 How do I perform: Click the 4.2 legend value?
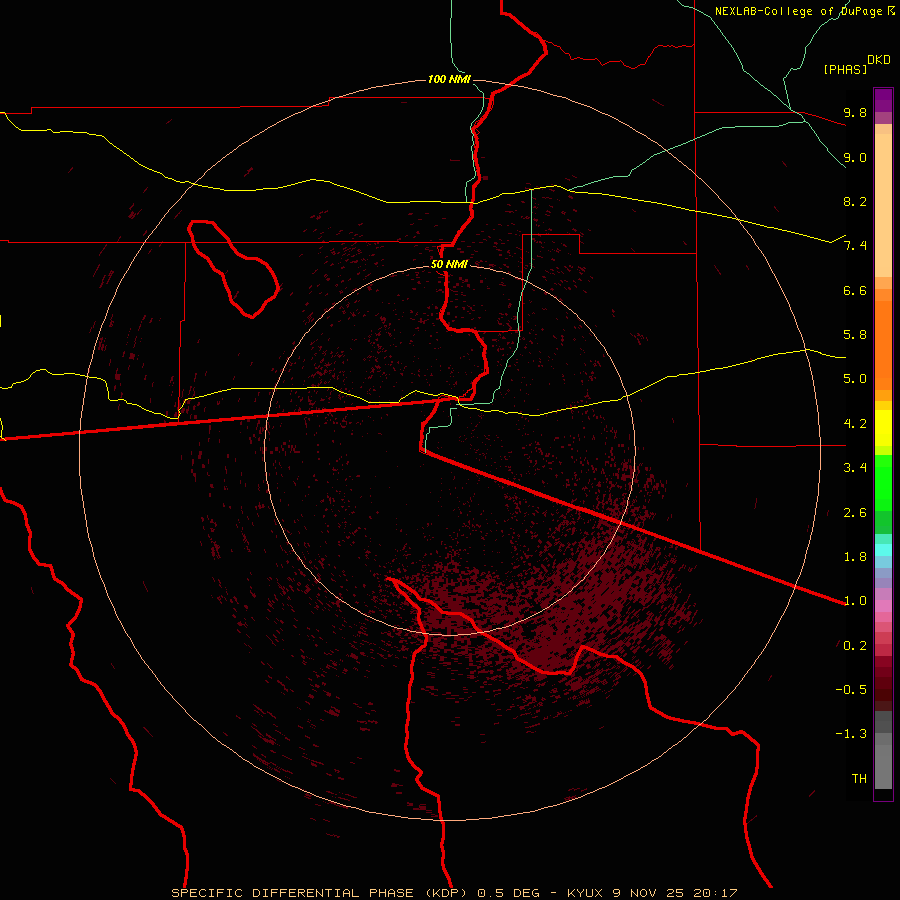[x=855, y=424]
